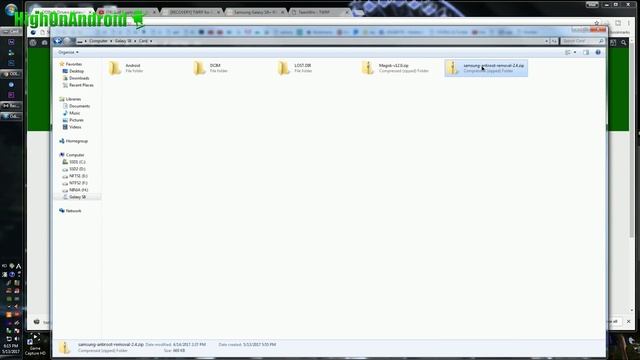Select samsung-antiroot-removal zip file

486,68
